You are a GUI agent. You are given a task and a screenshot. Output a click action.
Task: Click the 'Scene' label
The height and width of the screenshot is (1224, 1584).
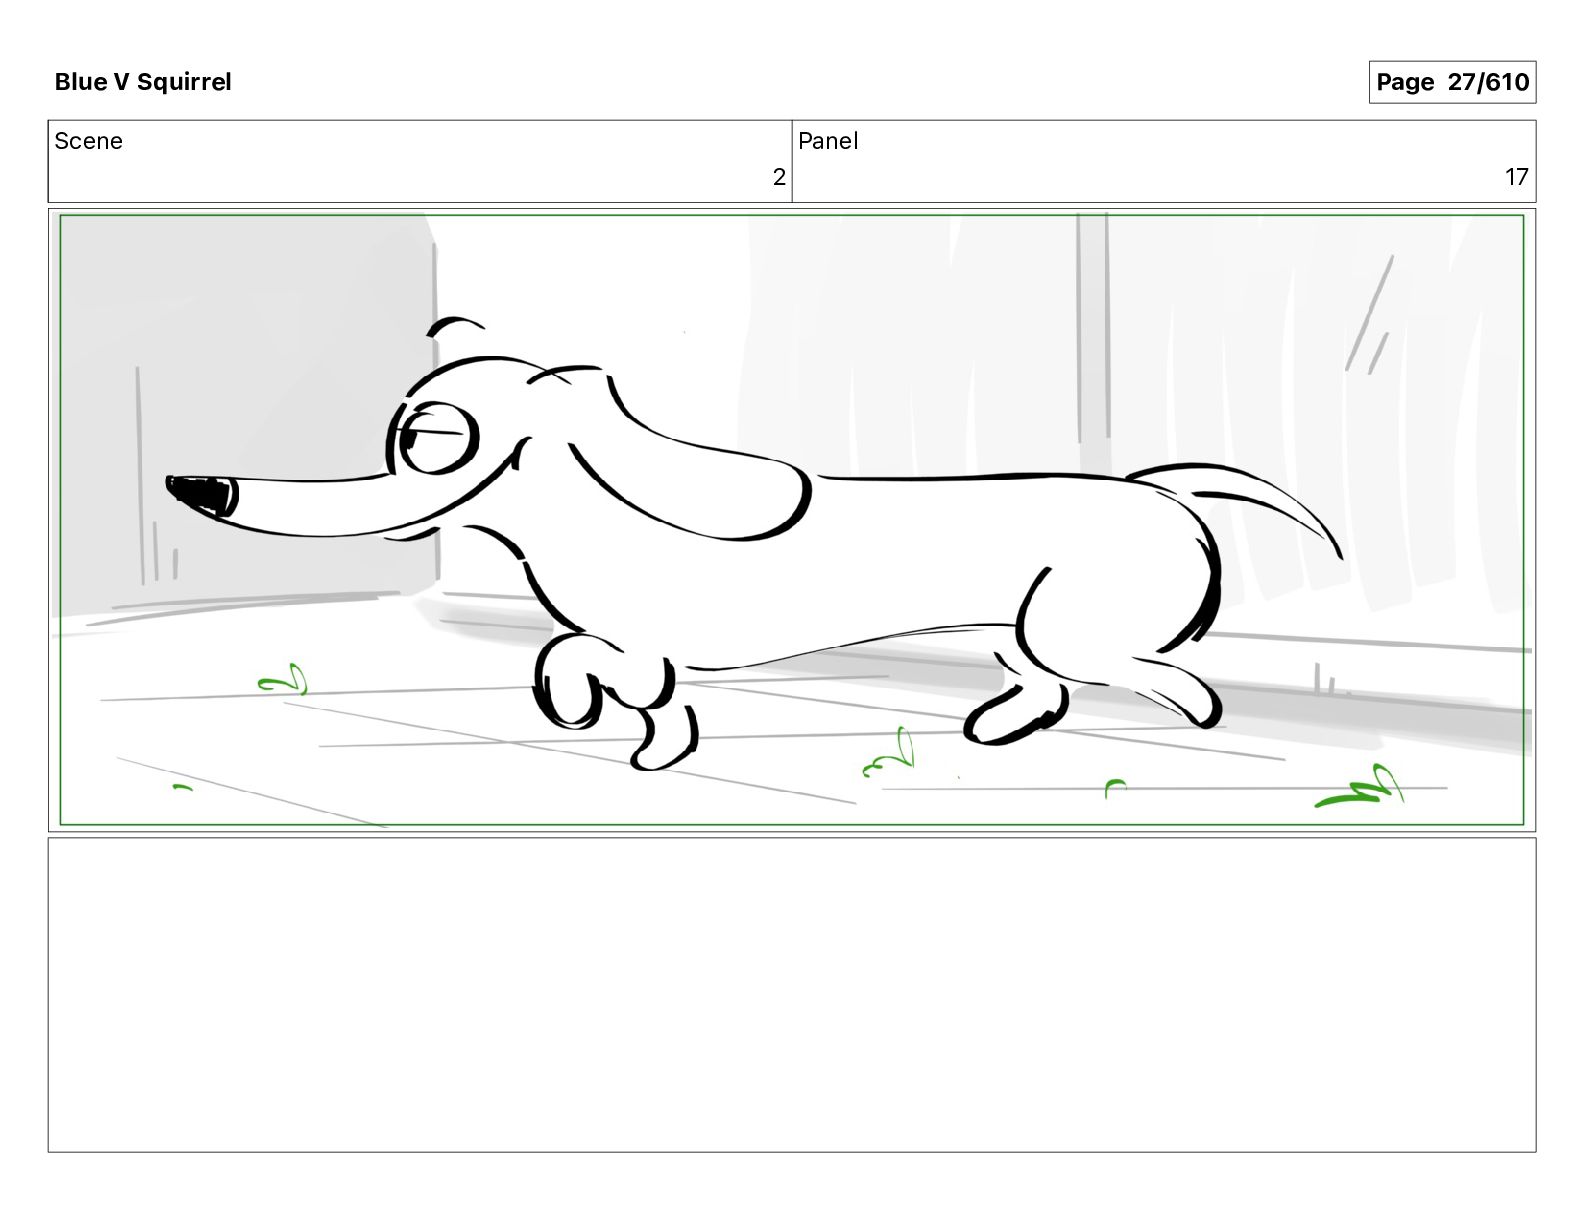pyautogui.click(x=88, y=141)
